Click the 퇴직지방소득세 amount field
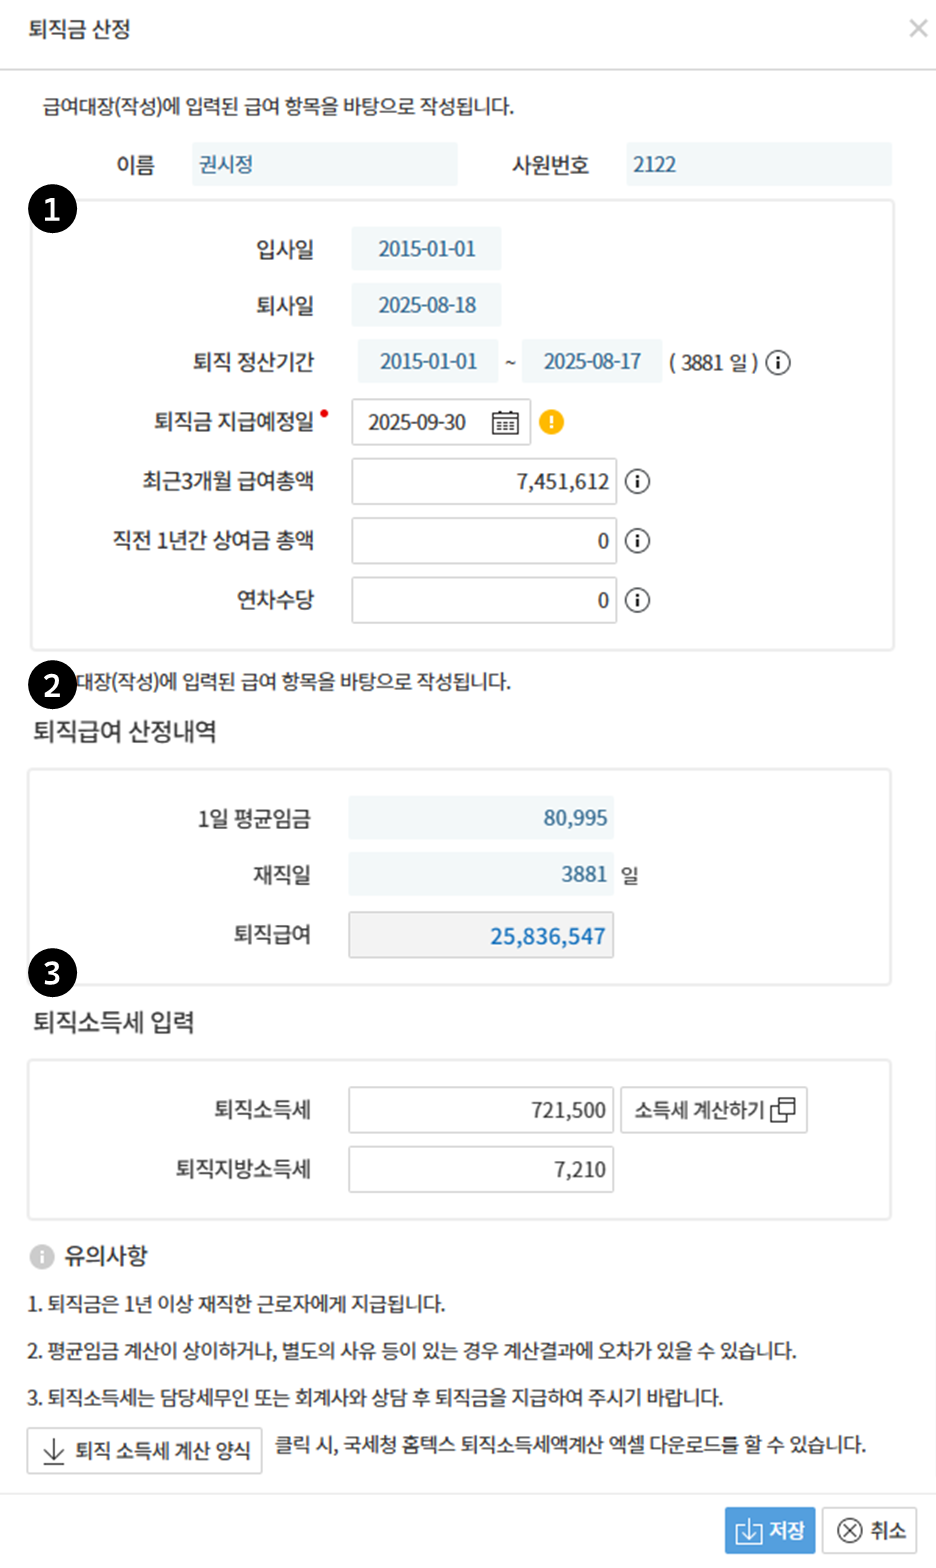The width and height of the screenshot is (936, 1568). [481, 1169]
